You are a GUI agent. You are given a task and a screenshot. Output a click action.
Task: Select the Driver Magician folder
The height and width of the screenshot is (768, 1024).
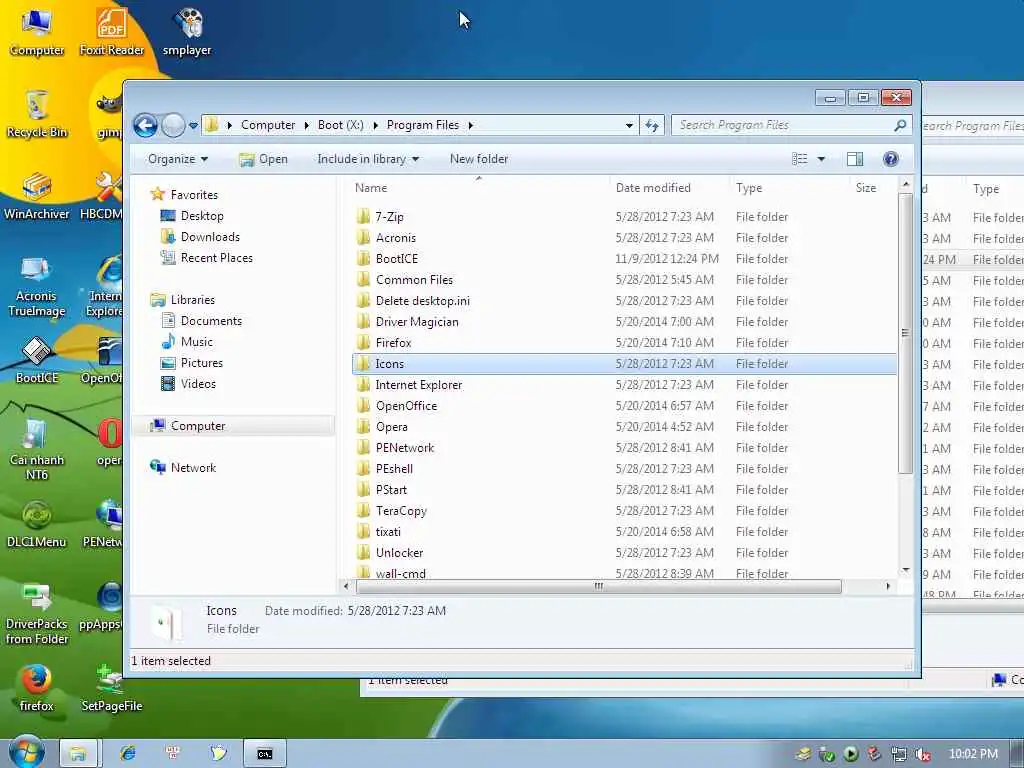(624, 321)
